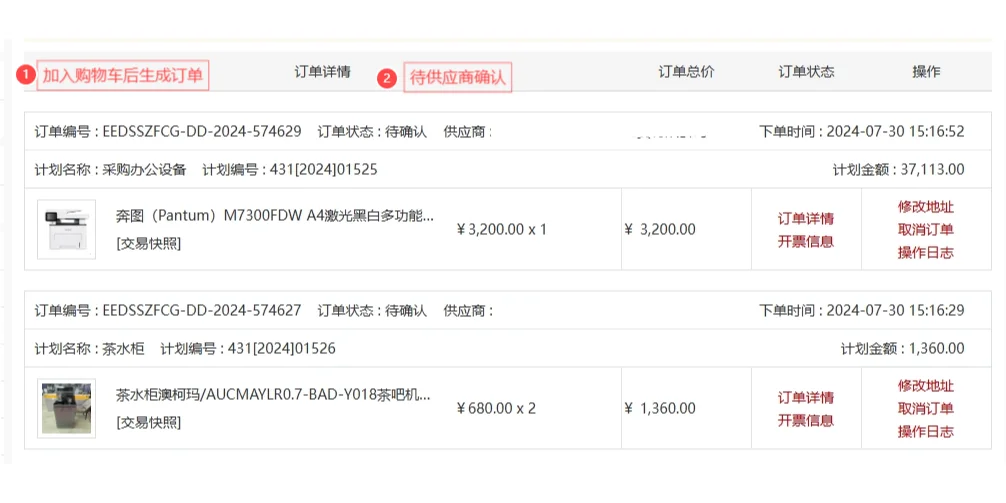The height and width of the screenshot is (503, 1006).
Task: View 操作日志 for the Pantum printer order
Action: point(926,253)
